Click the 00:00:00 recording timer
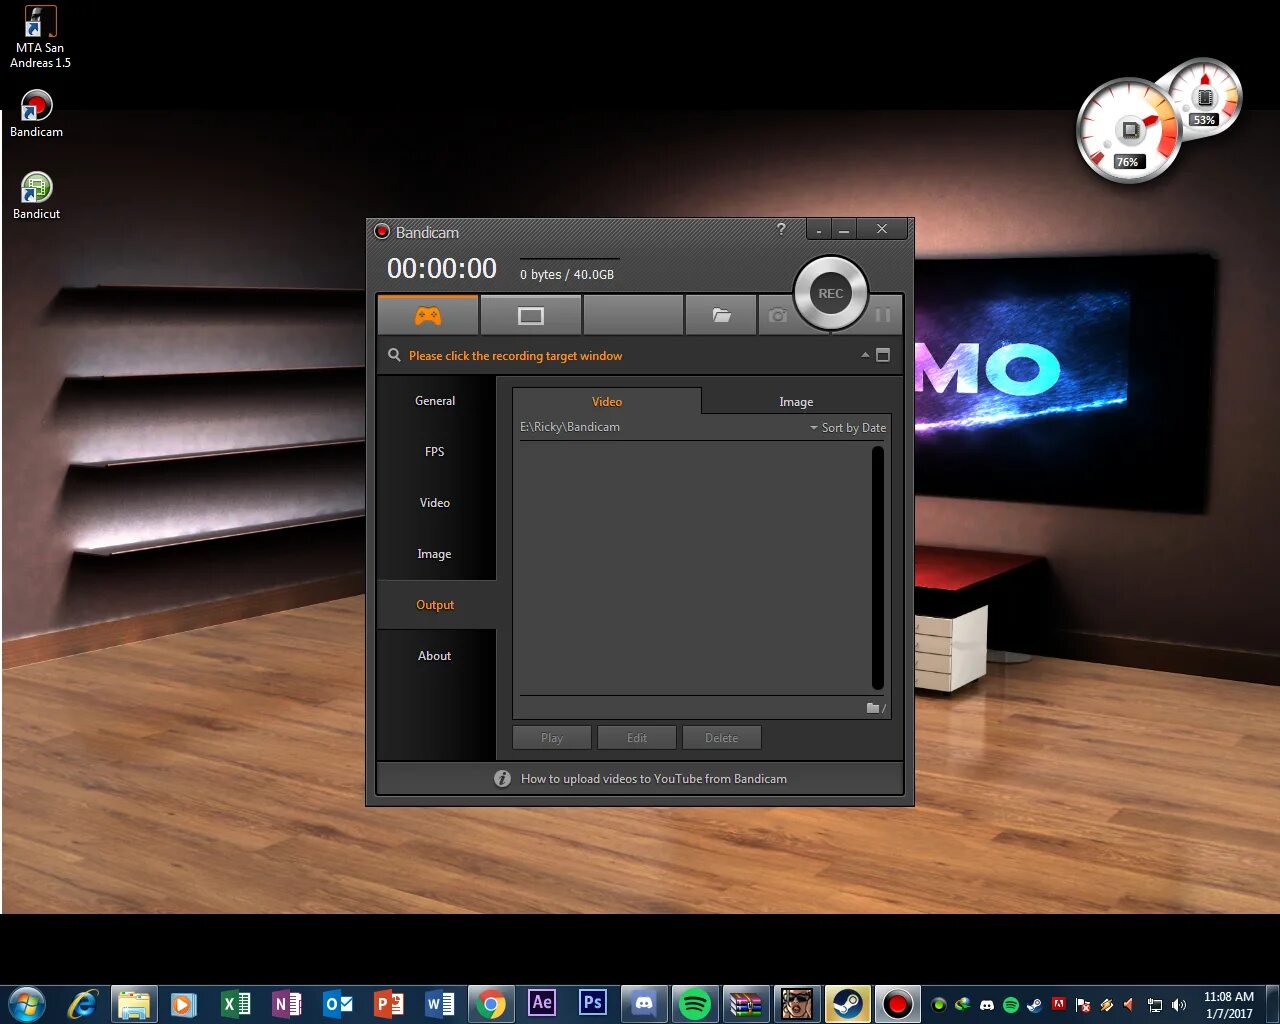 pyautogui.click(x=442, y=268)
